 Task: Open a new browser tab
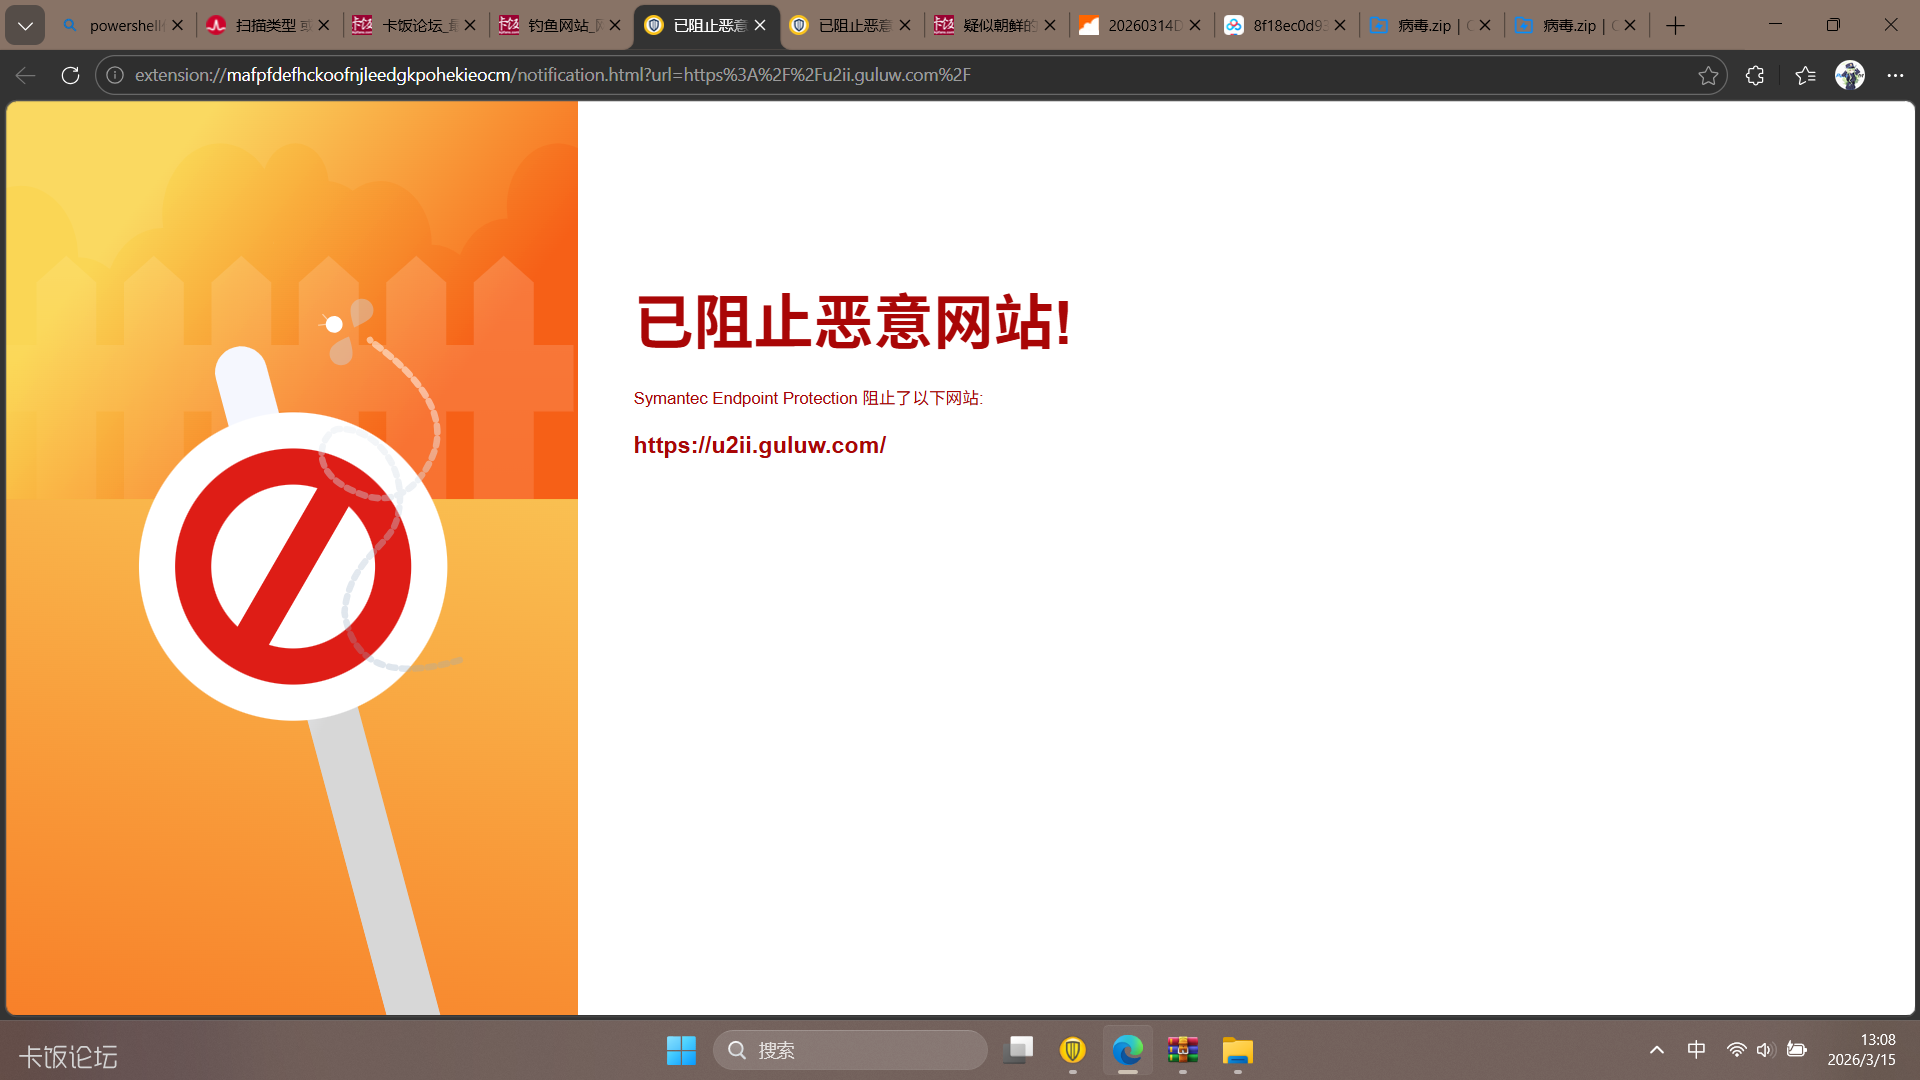[x=1675, y=25]
